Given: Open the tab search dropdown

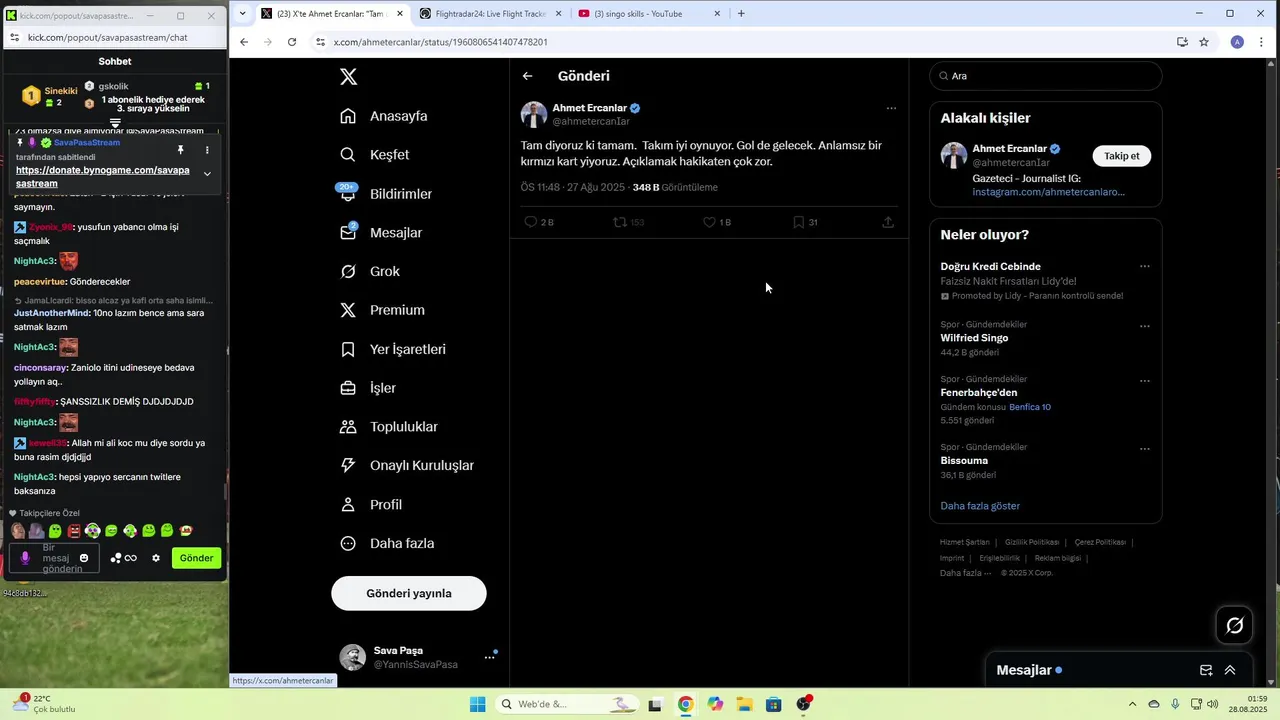Looking at the screenshot, I should pyautogui.click(x=242, y=14).
